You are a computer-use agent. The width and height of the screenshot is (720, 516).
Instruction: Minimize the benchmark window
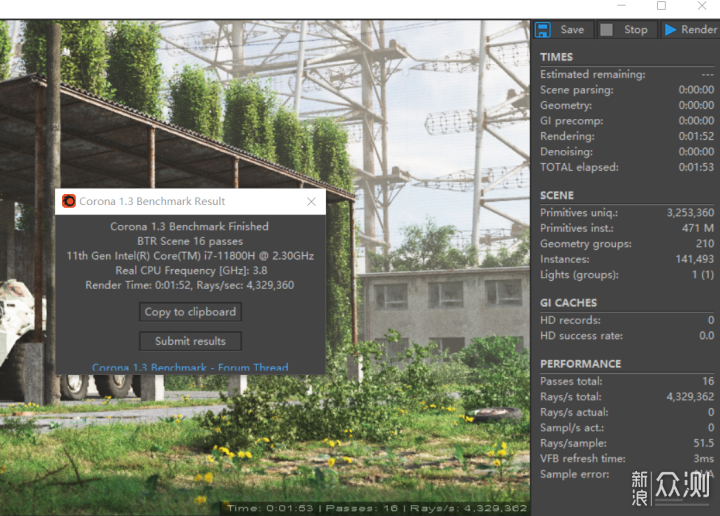click(621, 6)
